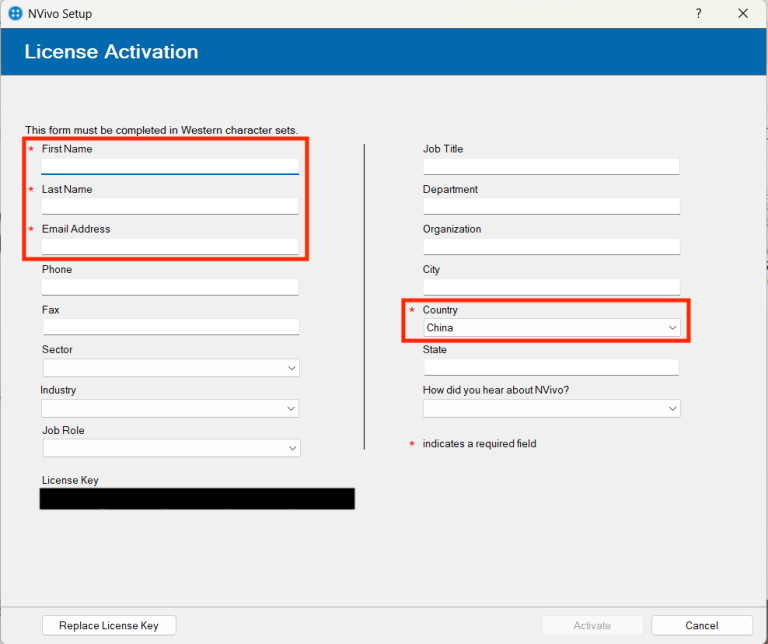The width and height of the screenshot is (768, 644).
Task: Click the Phone input field
Action: click(170, 287)
